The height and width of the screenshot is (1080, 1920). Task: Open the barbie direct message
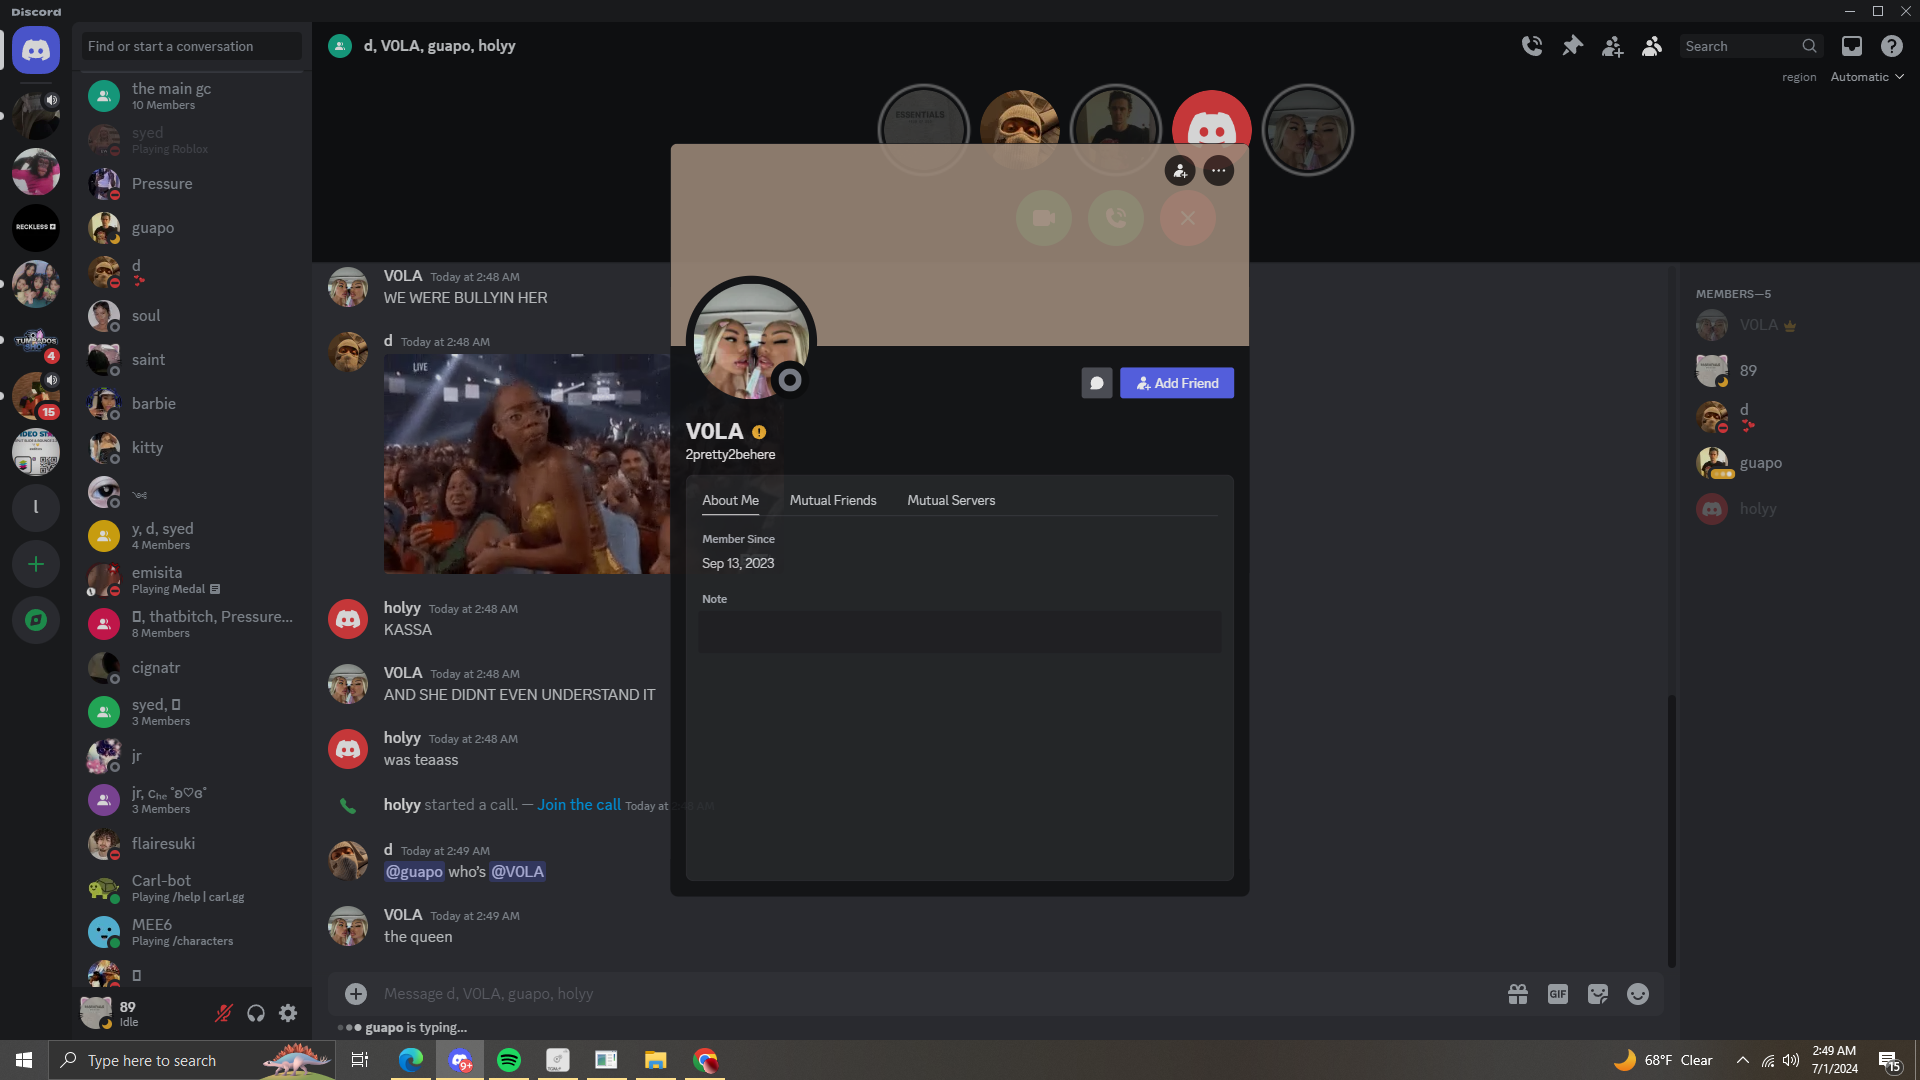(x=192, y=404)
